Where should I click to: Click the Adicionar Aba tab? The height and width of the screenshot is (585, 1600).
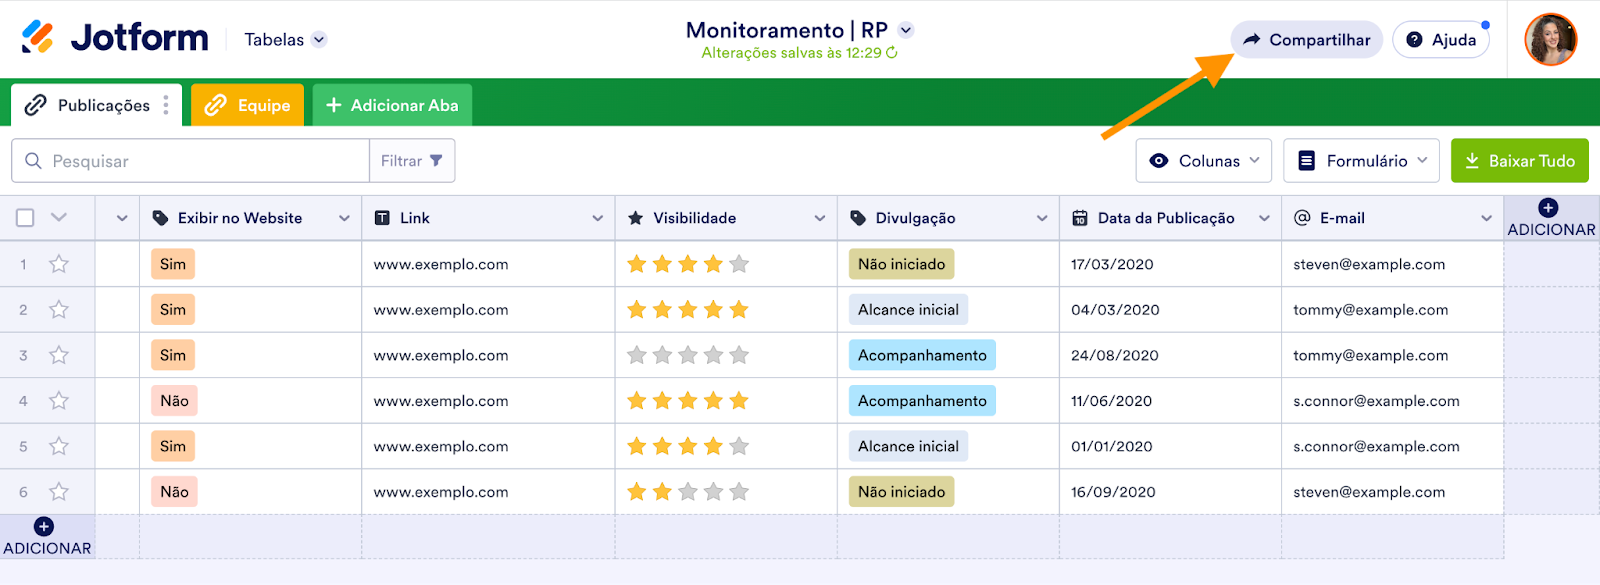pos(392,105)
